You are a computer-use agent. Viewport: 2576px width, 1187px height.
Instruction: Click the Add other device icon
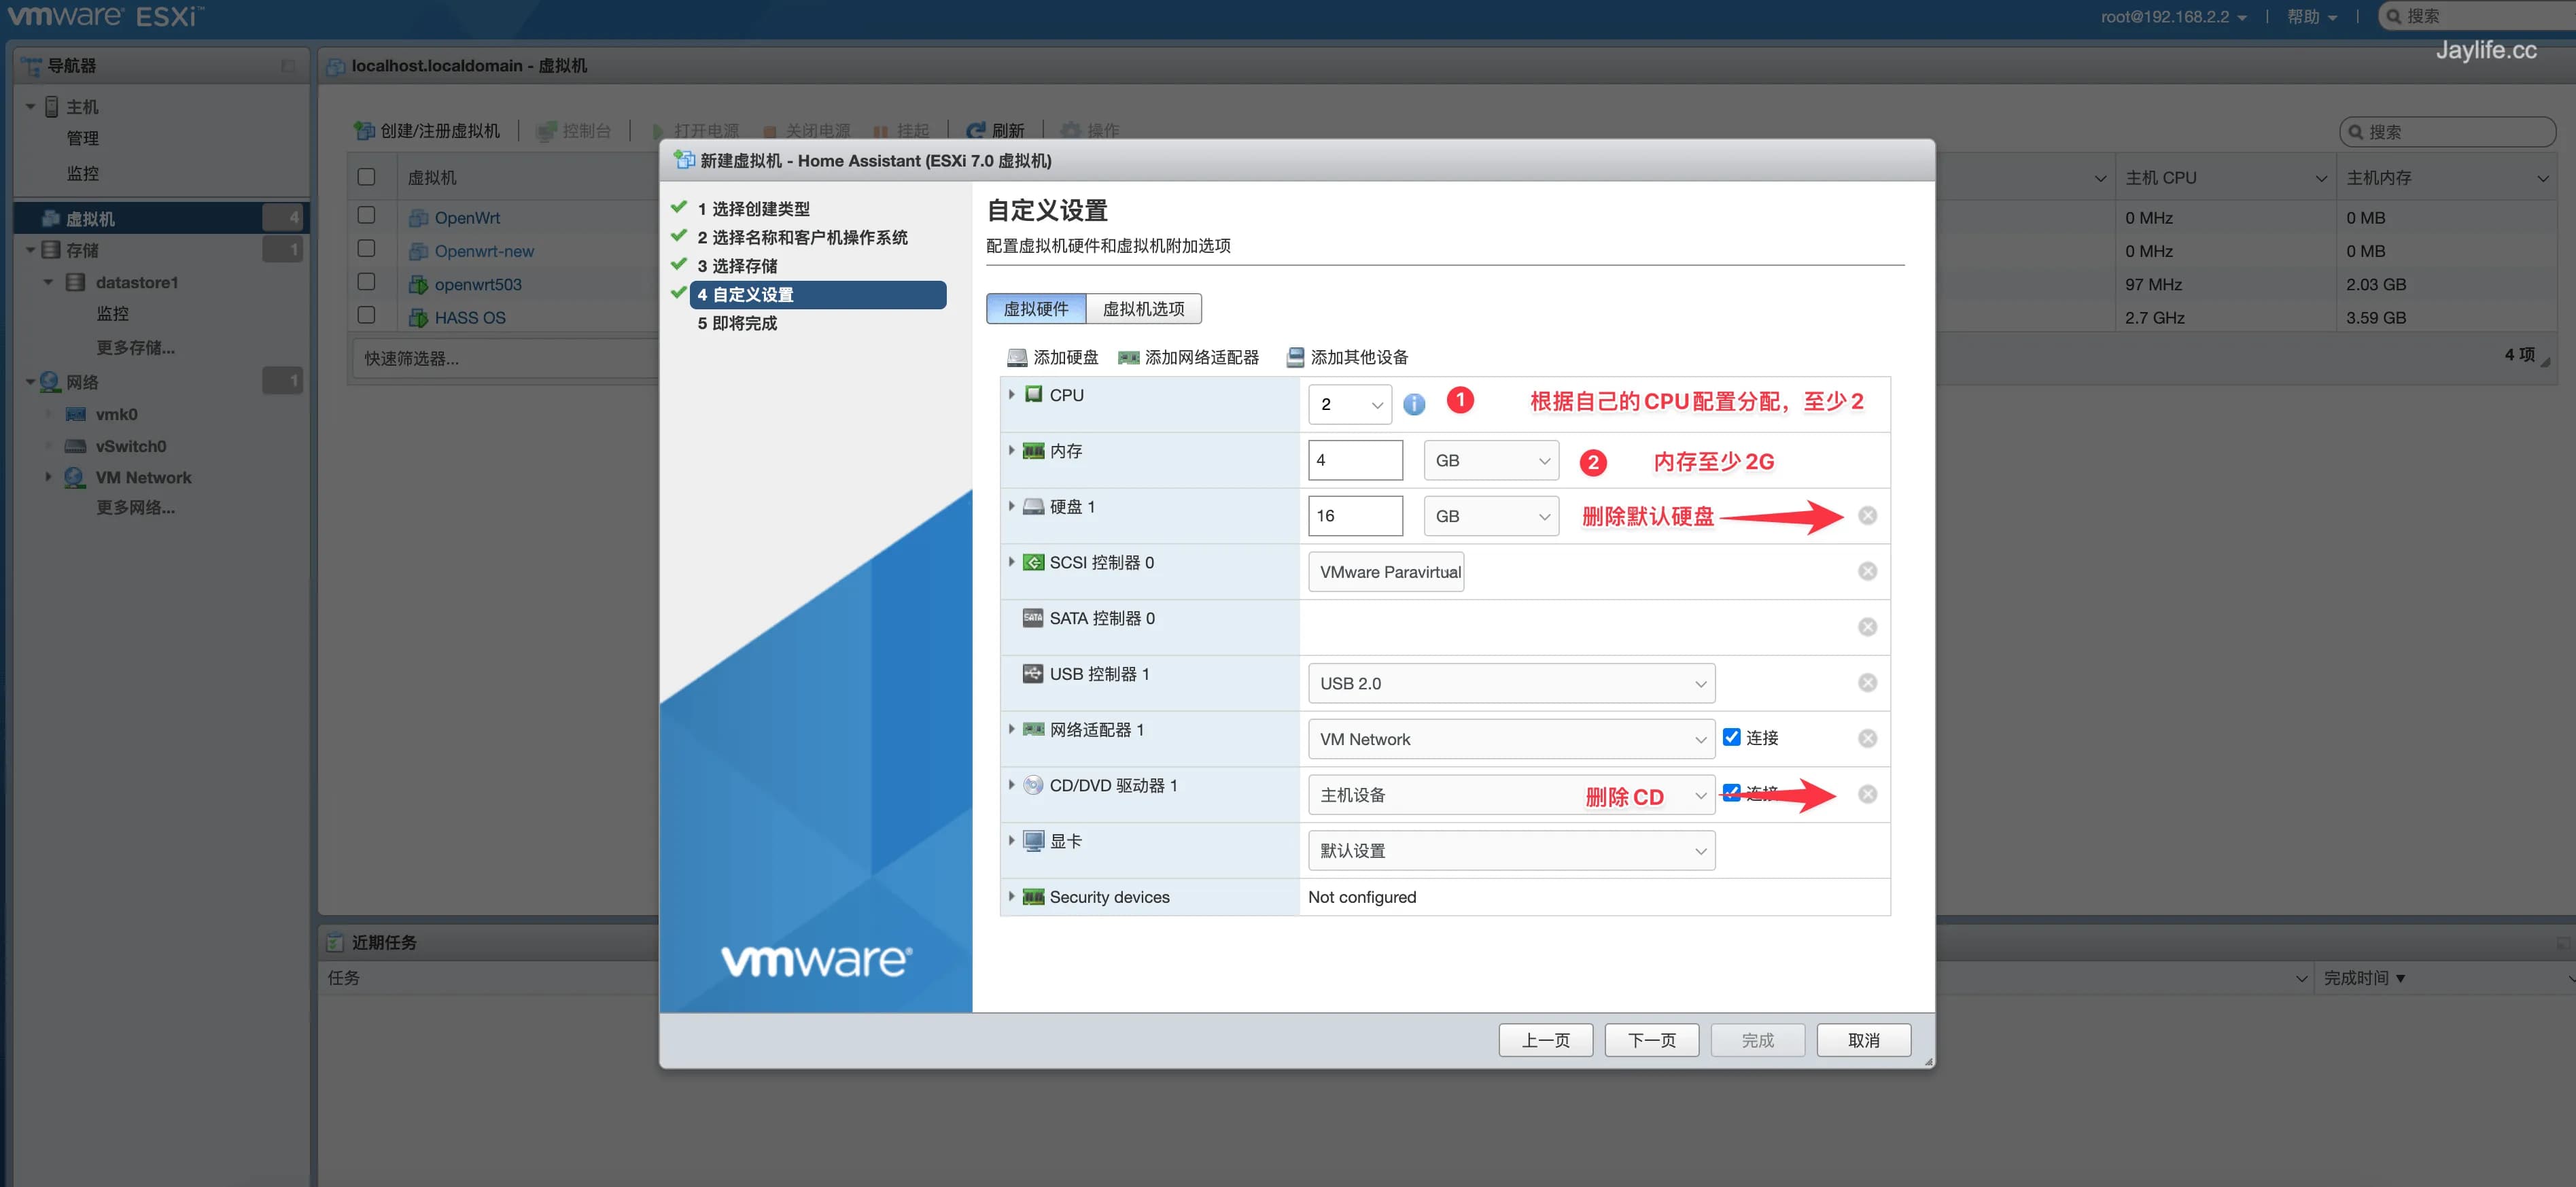(x=1295, y=357)
